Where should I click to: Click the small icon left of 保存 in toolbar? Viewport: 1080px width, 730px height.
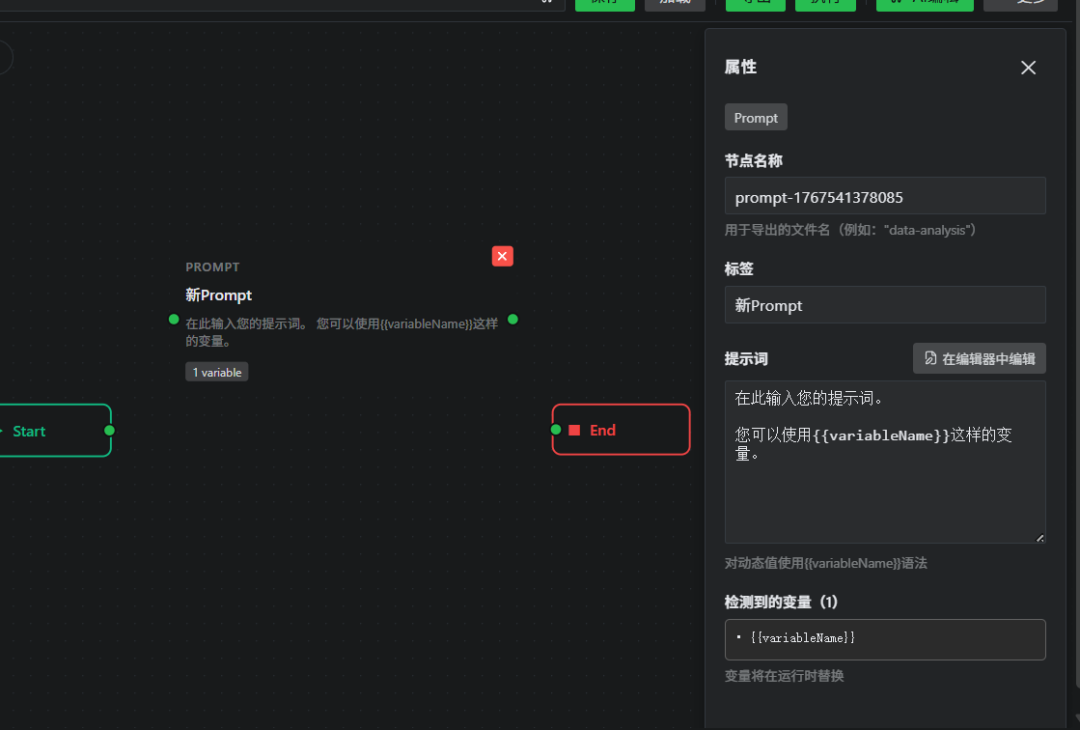[548, 3]
